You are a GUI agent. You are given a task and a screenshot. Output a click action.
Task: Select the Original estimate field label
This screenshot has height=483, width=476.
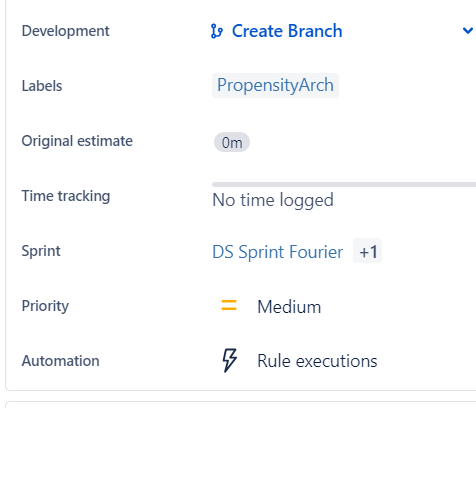[77, 141]
